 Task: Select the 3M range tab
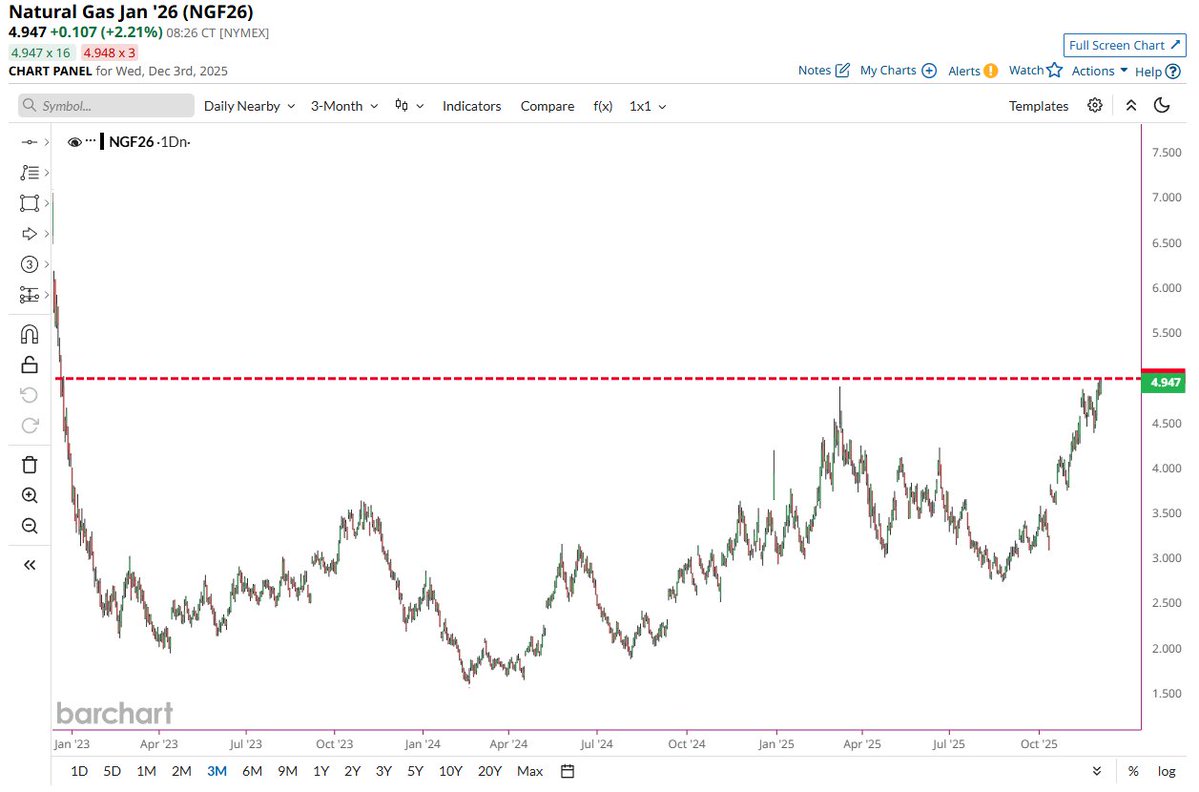[217, 771]
